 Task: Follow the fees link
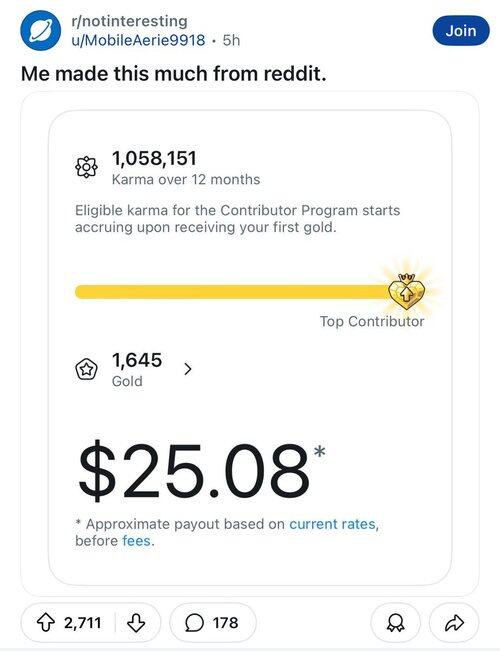[137, 541]
